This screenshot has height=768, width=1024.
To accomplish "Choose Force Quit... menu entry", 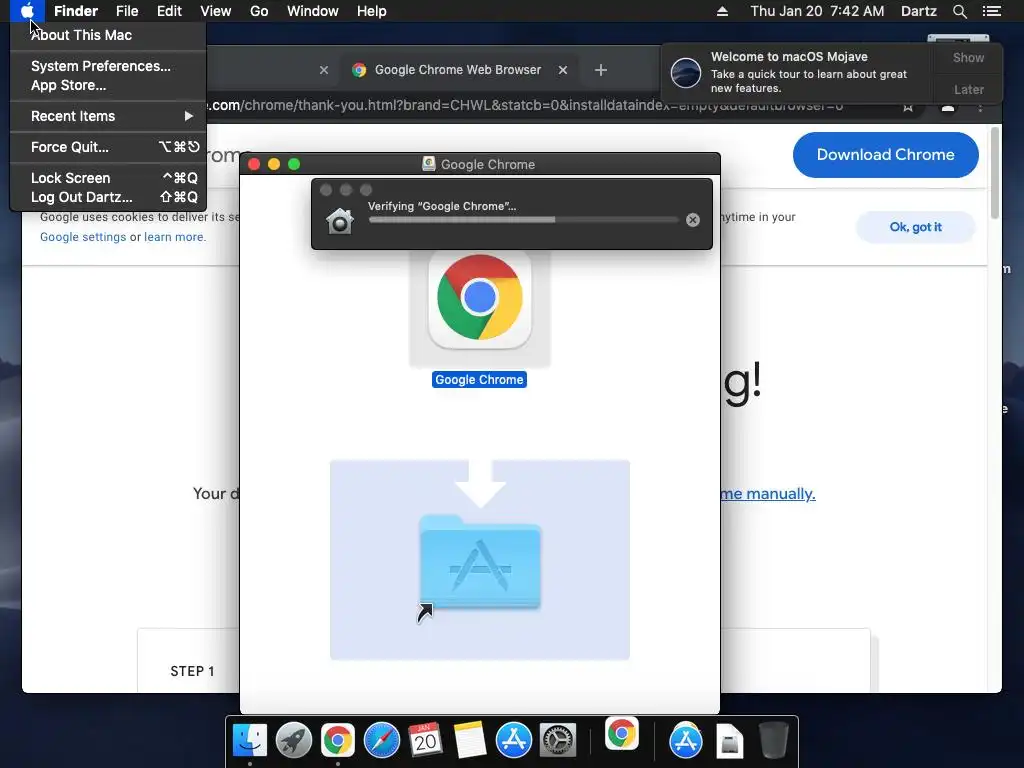I will (108, 147).
